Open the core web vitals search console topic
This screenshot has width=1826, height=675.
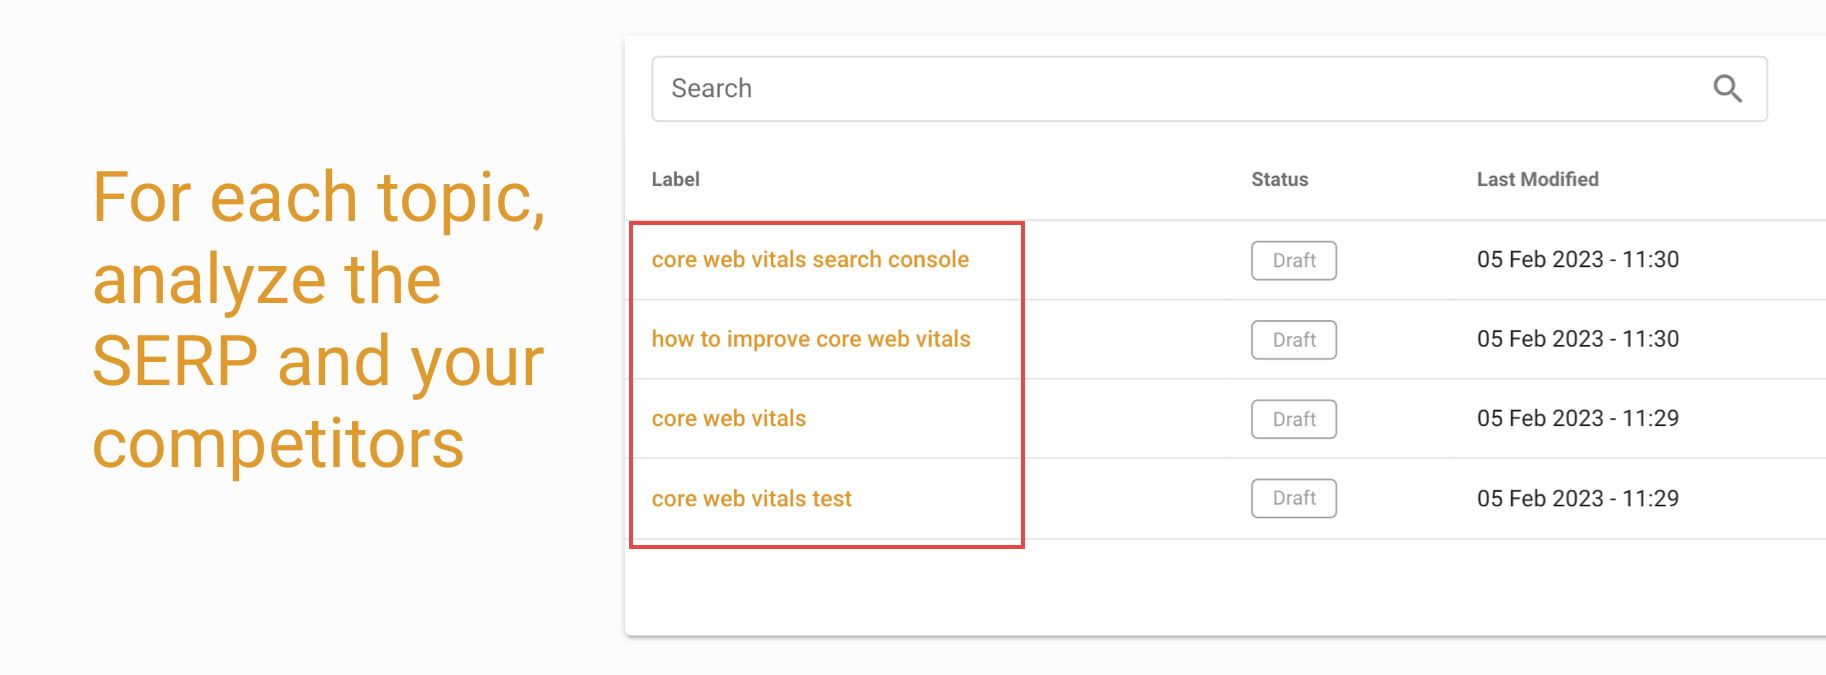810,259
